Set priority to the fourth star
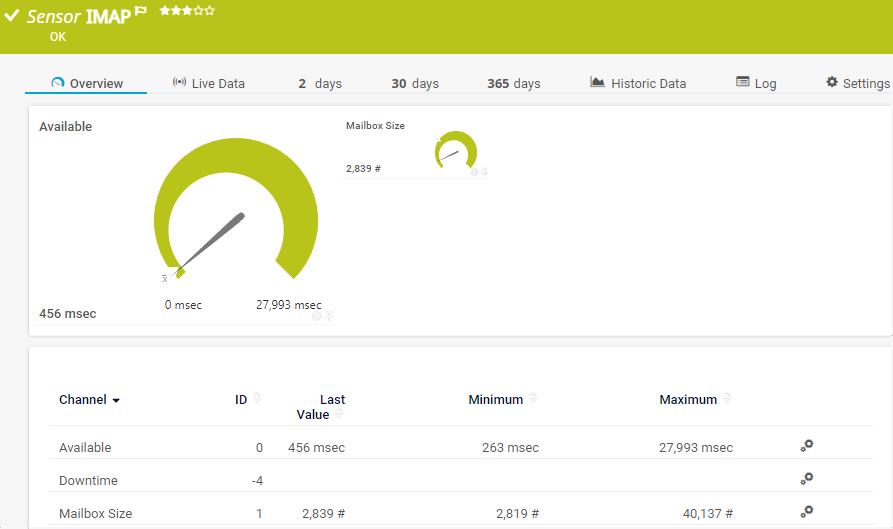 [x=198, y=11]
